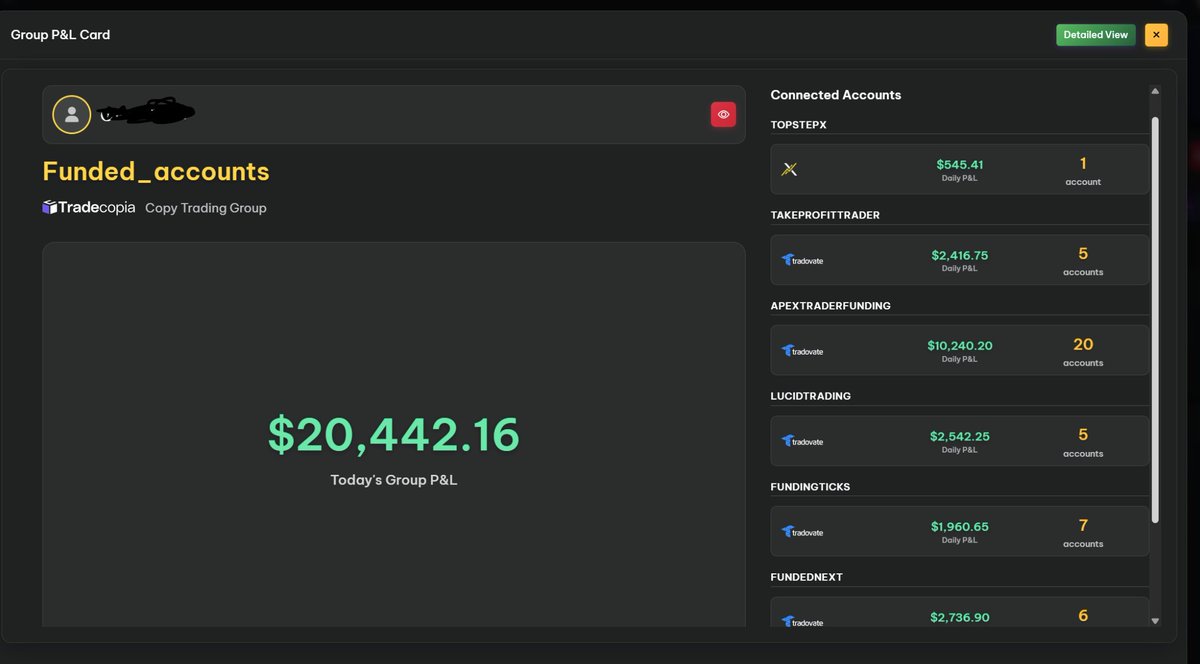Image resolution: width=1200 pixels, height=664 pixels.
Task: Select the $1,960.65 Daily P&L value
Action: click(959, 527)
